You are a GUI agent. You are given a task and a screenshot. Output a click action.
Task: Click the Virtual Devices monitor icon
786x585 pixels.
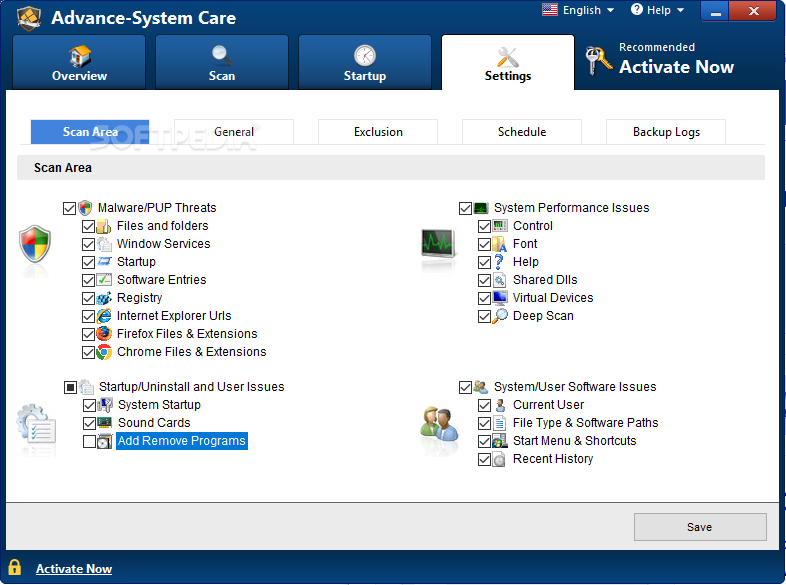click(x=500, y=298)
